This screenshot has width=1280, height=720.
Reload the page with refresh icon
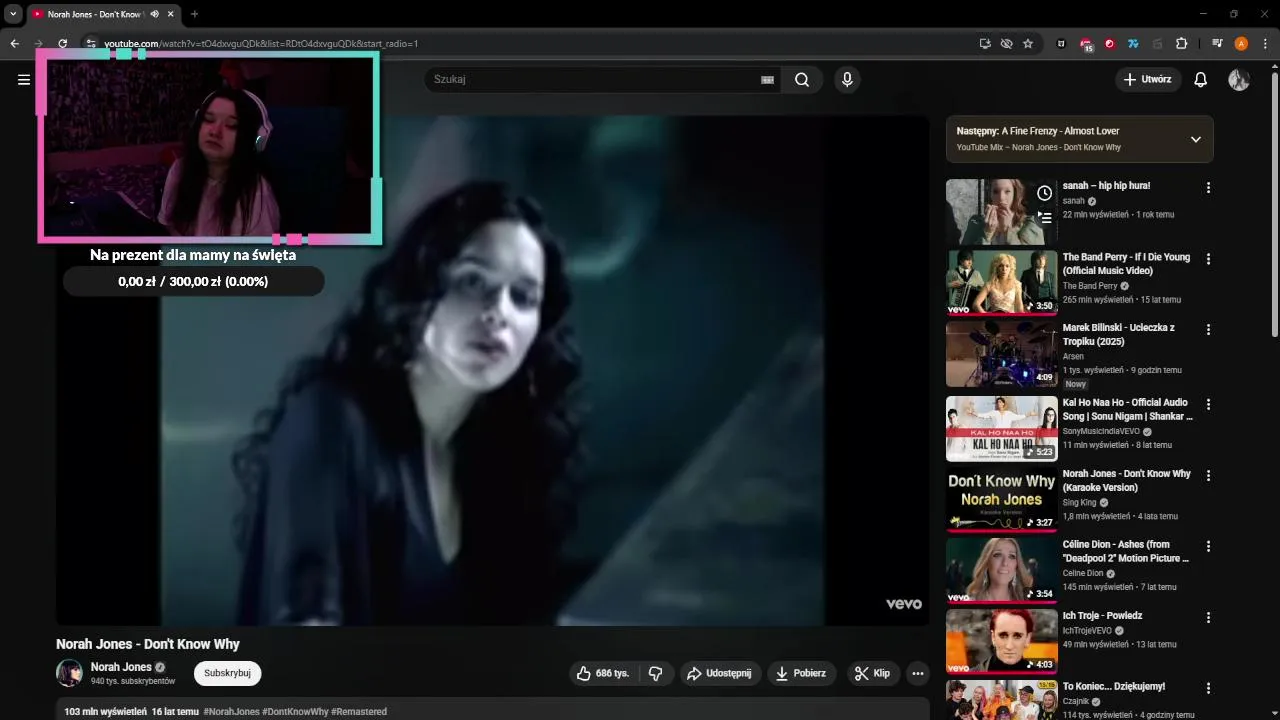tap(62, 44)
